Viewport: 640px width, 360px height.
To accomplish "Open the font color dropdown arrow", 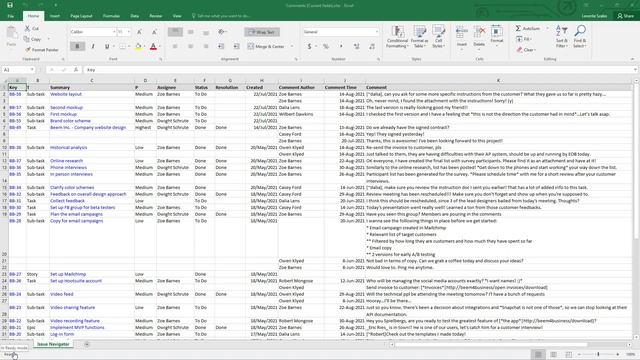I will [160, 47].
